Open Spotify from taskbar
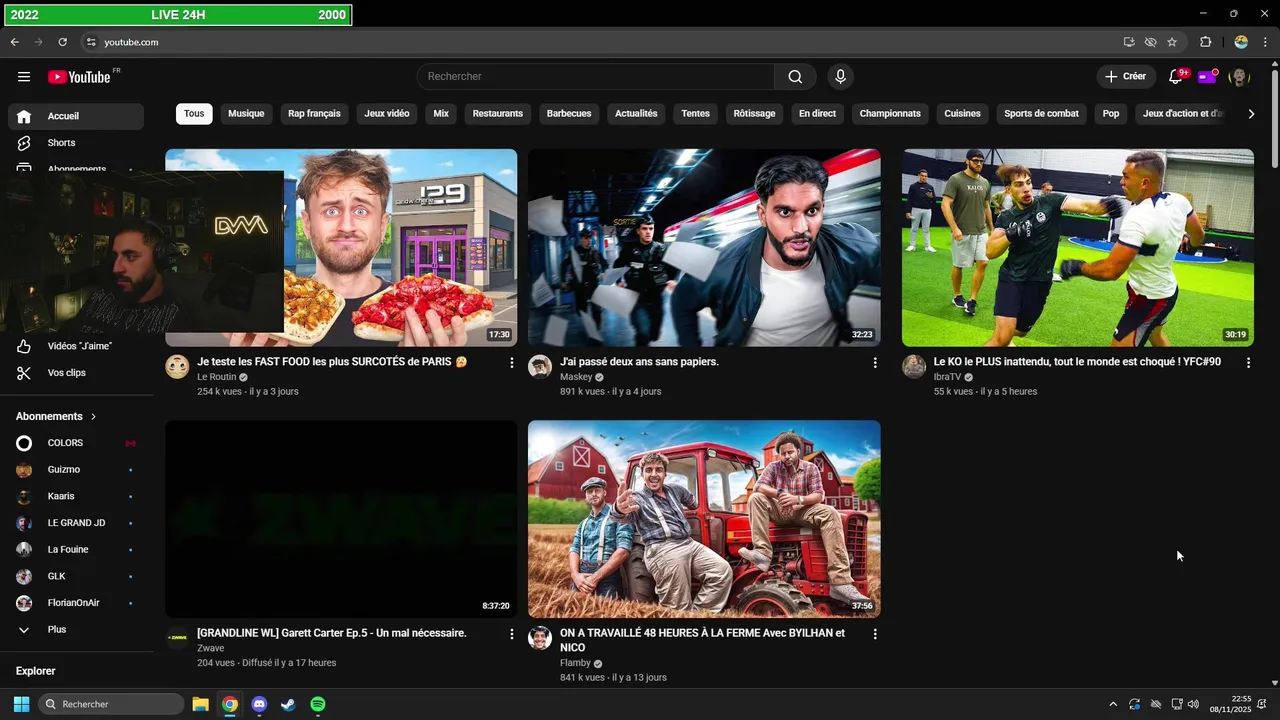 318,704
